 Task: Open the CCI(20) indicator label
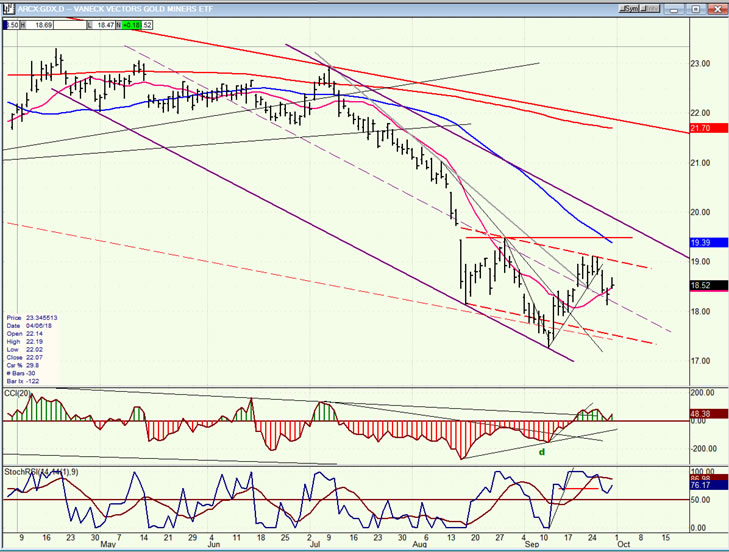(17, 393)
